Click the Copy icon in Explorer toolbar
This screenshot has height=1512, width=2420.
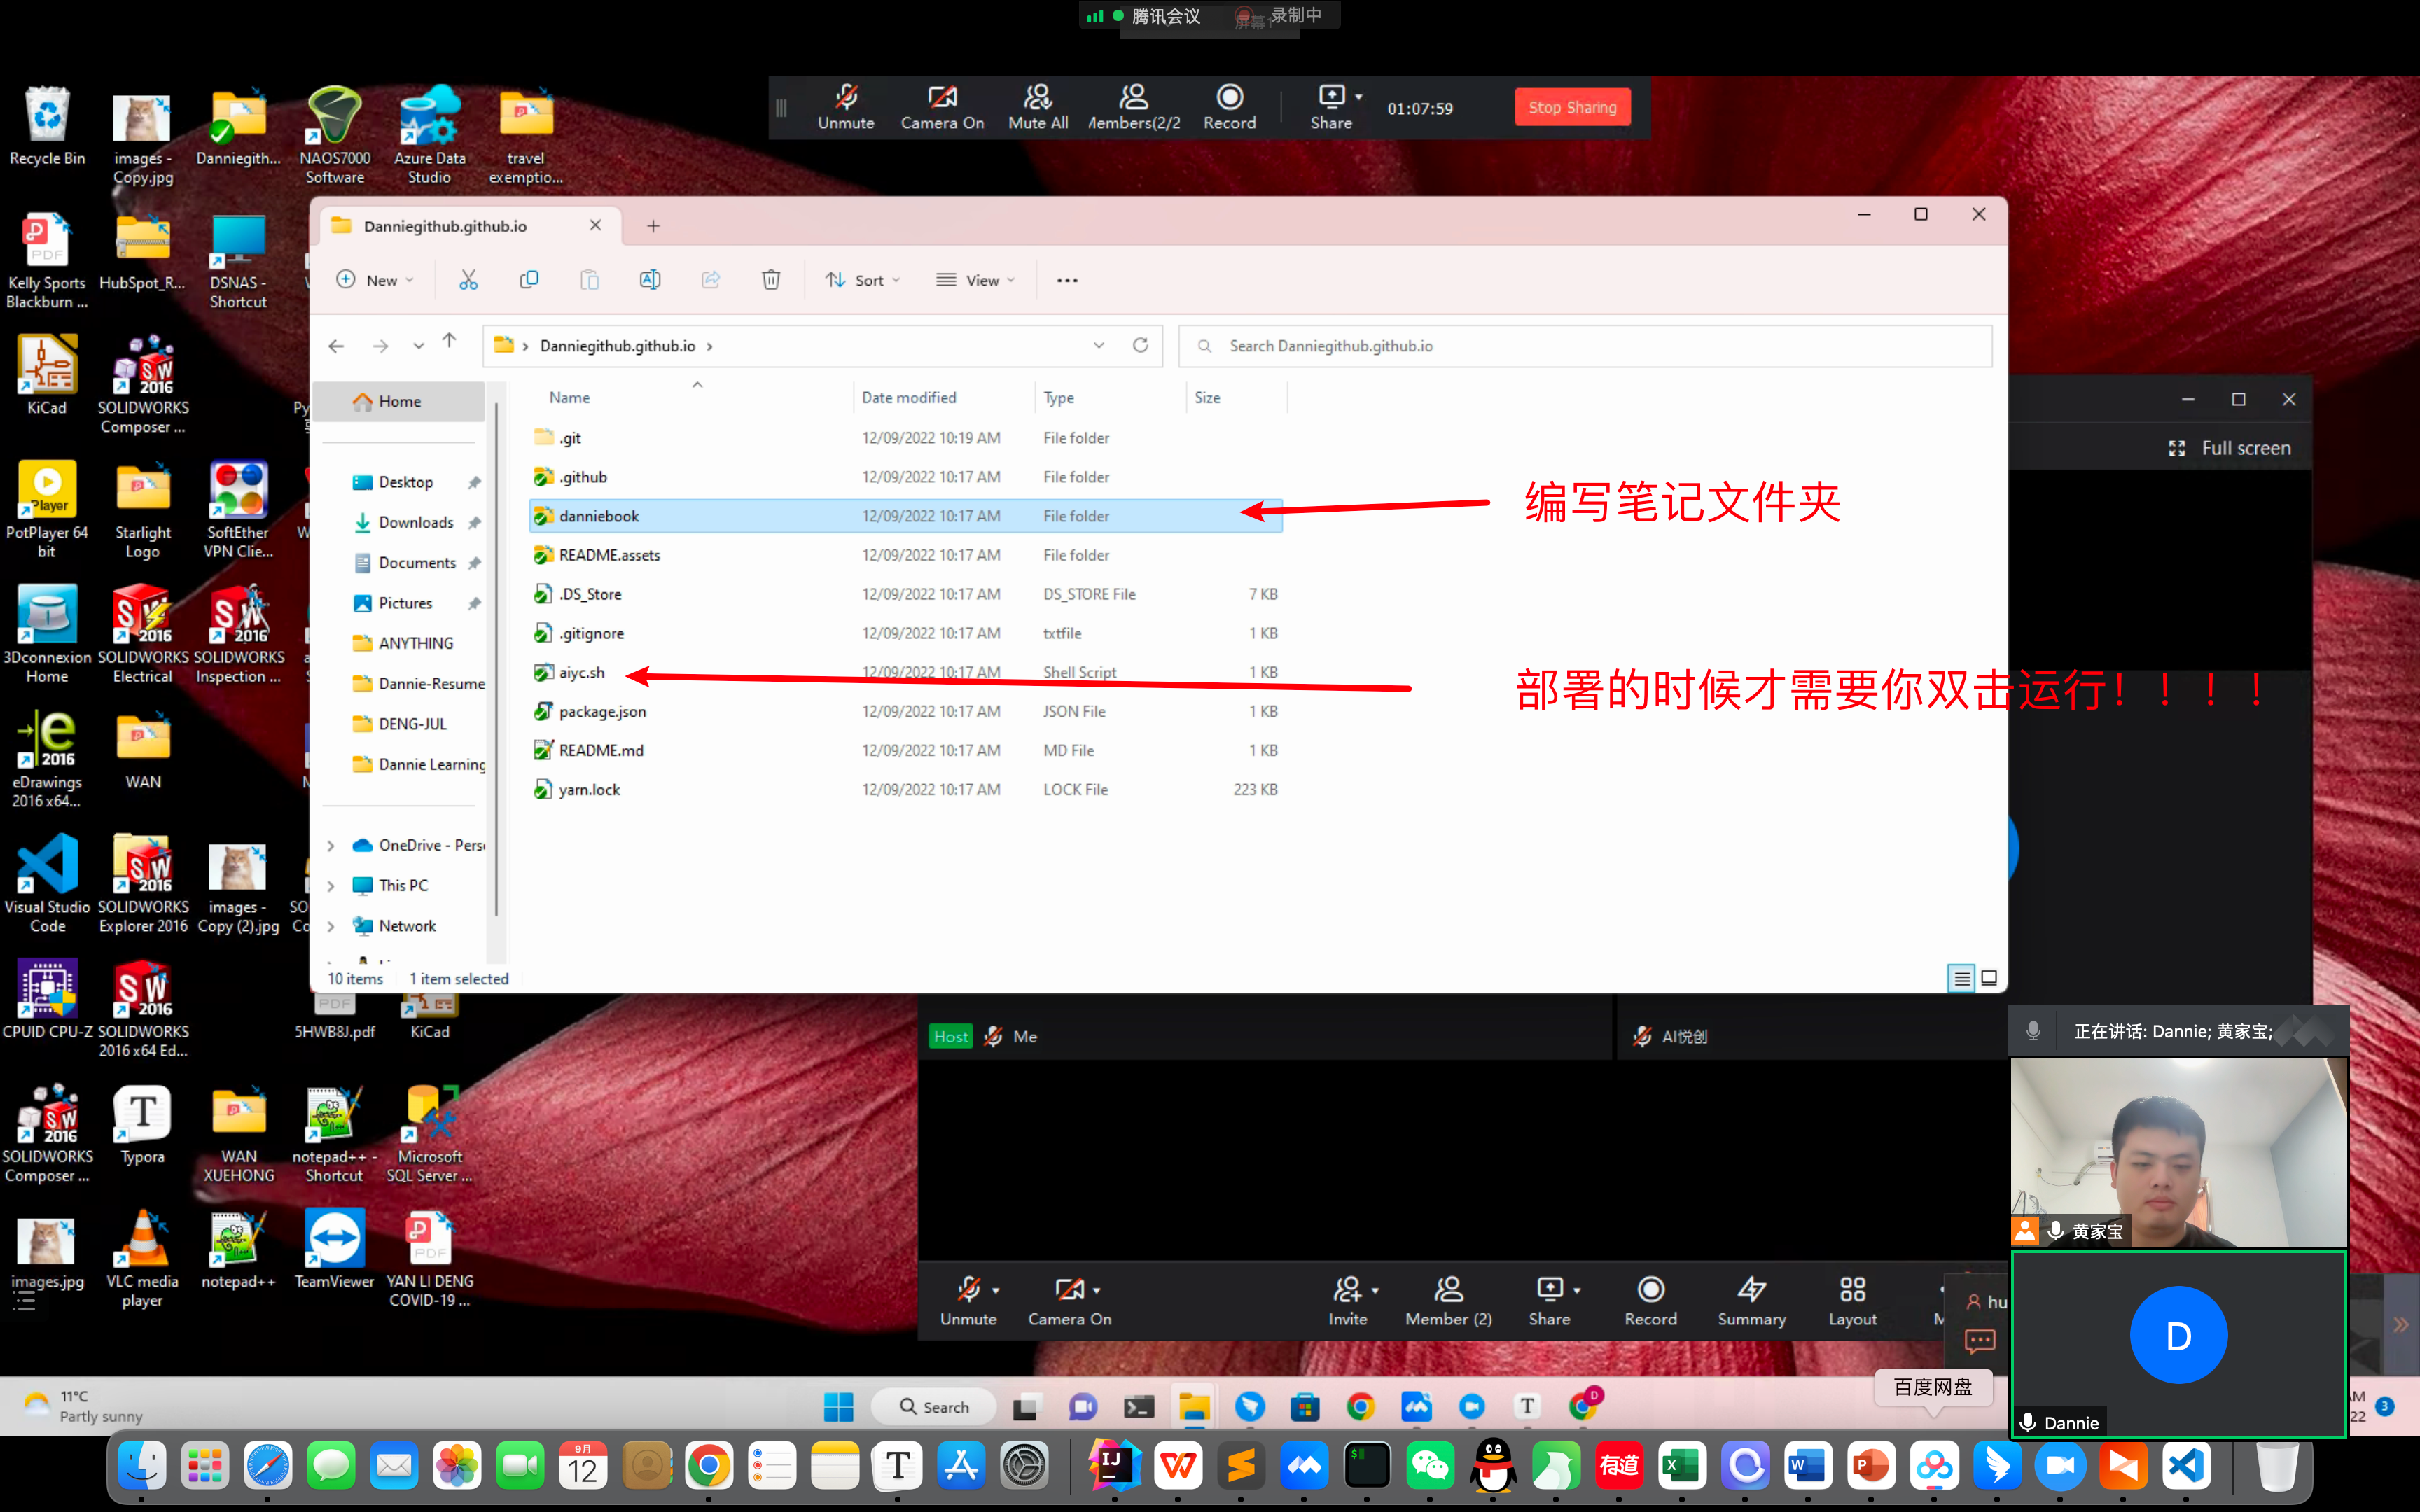529,280
